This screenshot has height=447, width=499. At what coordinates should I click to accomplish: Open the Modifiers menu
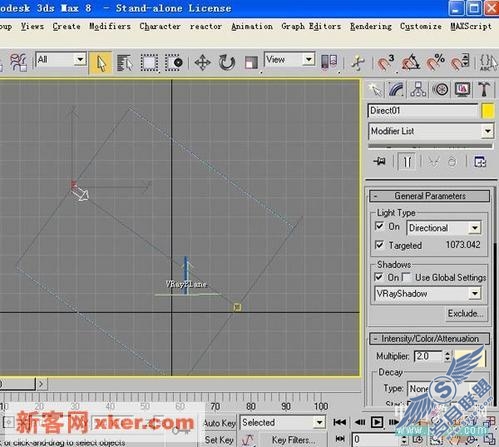click(x=110, y=26)
